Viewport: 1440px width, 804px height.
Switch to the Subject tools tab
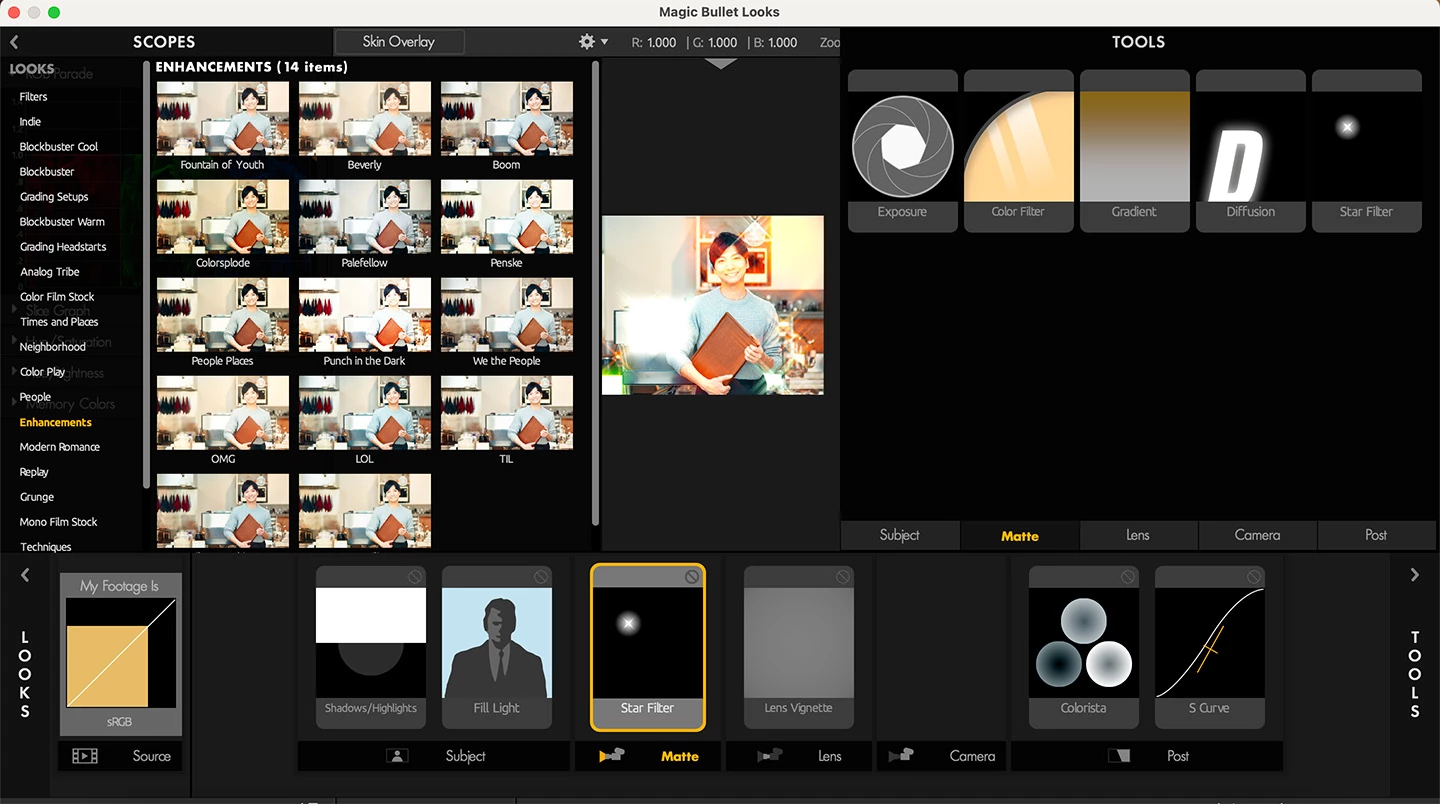click(x=900, y=535)
